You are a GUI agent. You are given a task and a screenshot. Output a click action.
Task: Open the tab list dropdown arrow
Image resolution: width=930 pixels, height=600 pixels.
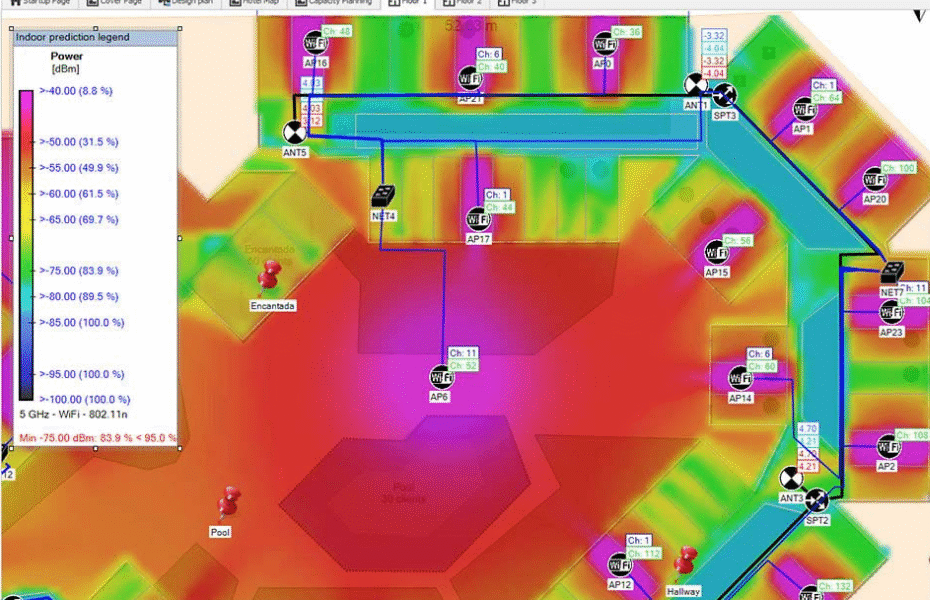pyautogui.click(x=919, y=12)
